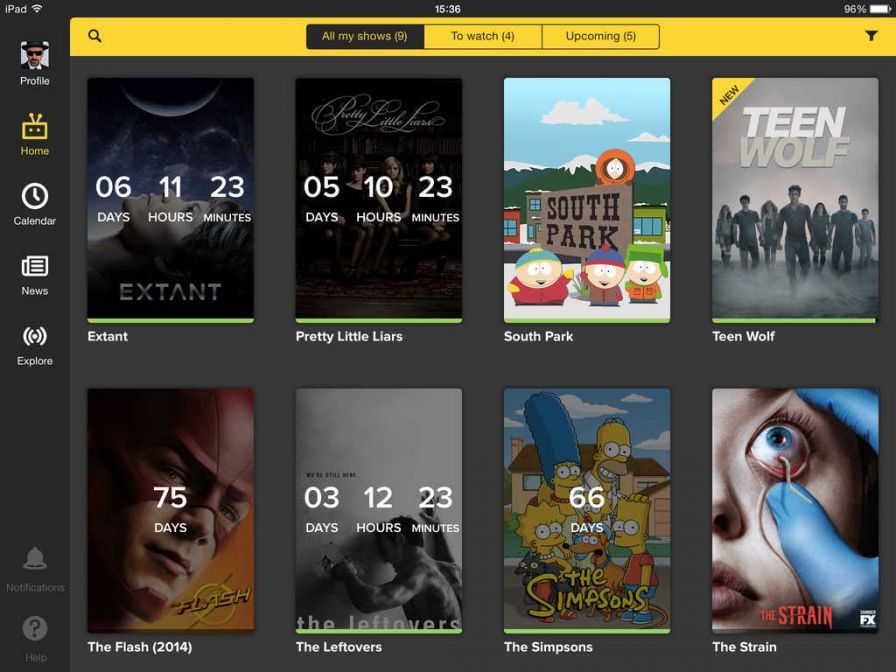This screenshot has width=896, height=672.
Task: Open Pretty Little Liars from the grid
Action: tap(378, 197)
